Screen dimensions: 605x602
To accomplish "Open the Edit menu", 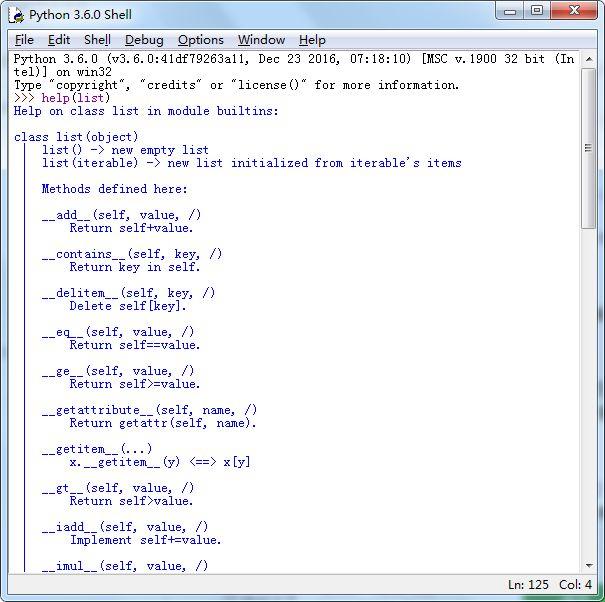I will 59,40.
